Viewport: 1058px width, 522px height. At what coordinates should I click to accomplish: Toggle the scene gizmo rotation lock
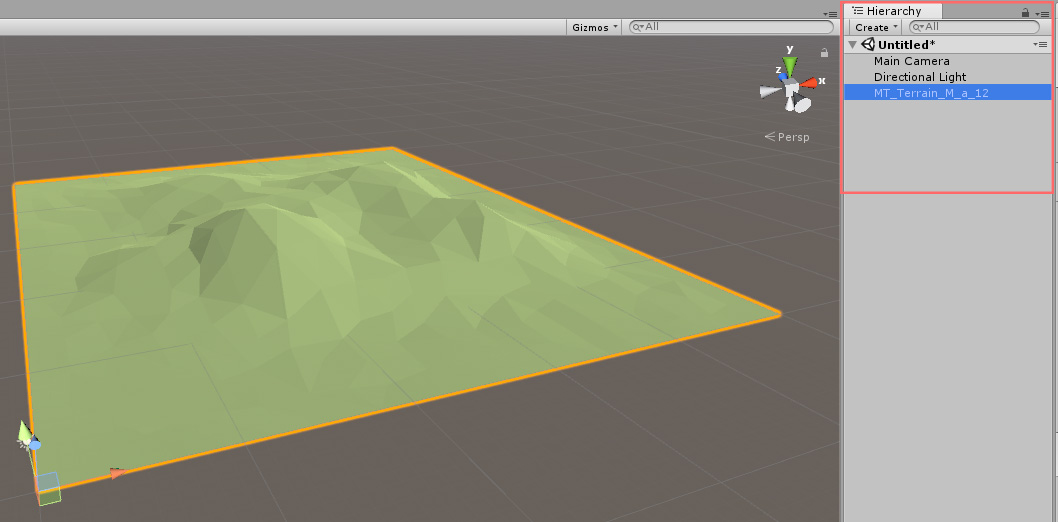pos(824,53)
